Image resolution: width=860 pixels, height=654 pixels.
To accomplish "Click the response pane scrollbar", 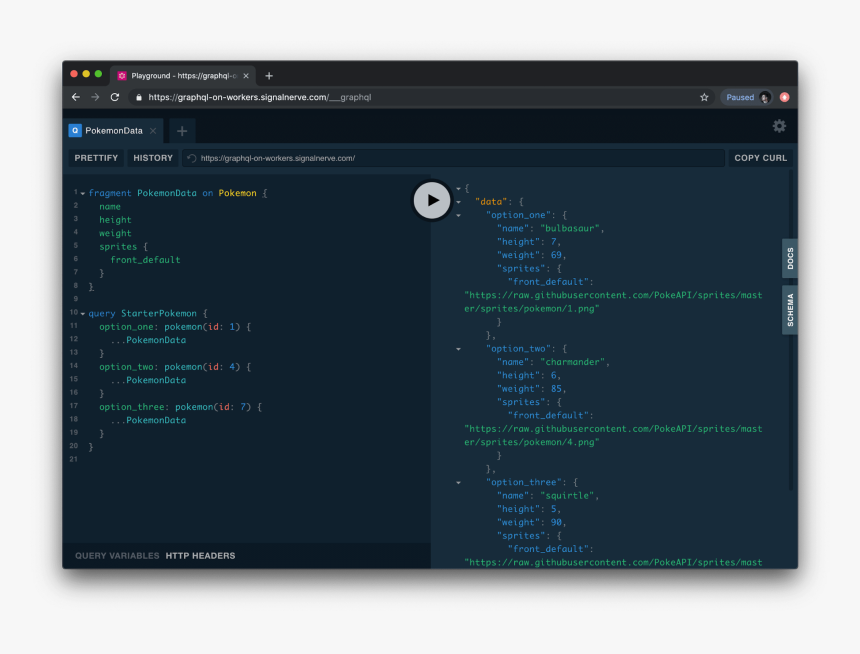I will 790,329.
